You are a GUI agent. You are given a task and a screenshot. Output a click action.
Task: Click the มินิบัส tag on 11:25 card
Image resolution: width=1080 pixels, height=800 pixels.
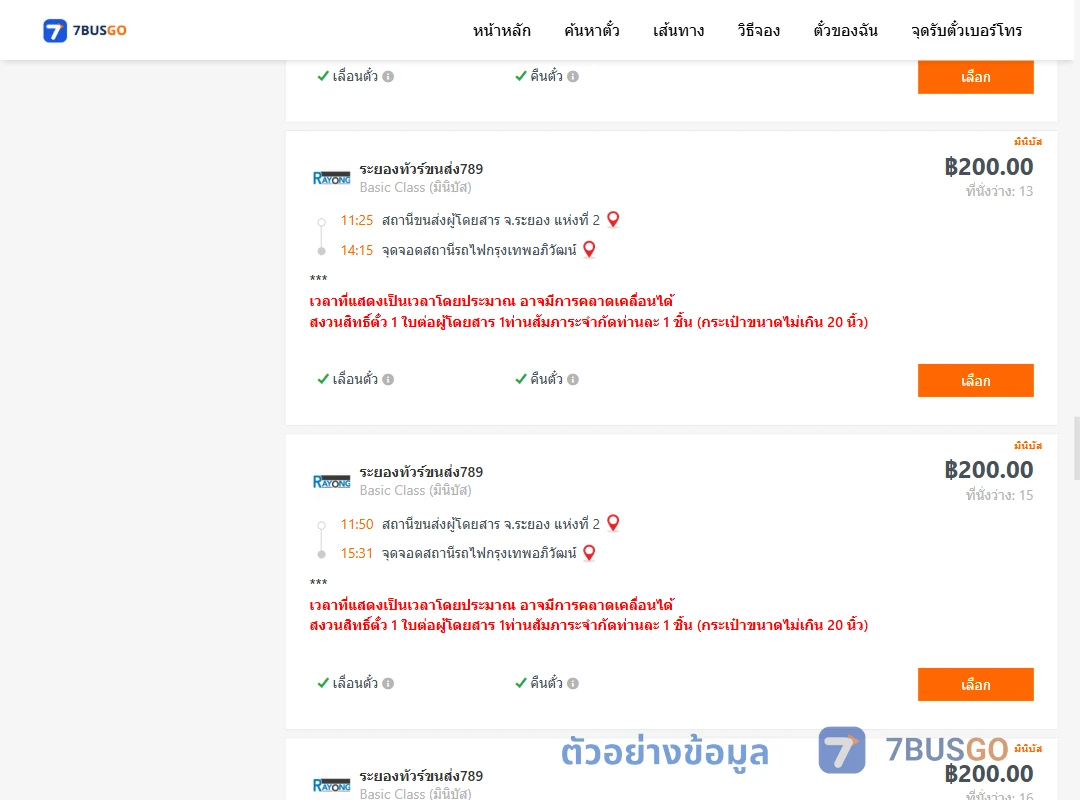[x=1028, y=142]
